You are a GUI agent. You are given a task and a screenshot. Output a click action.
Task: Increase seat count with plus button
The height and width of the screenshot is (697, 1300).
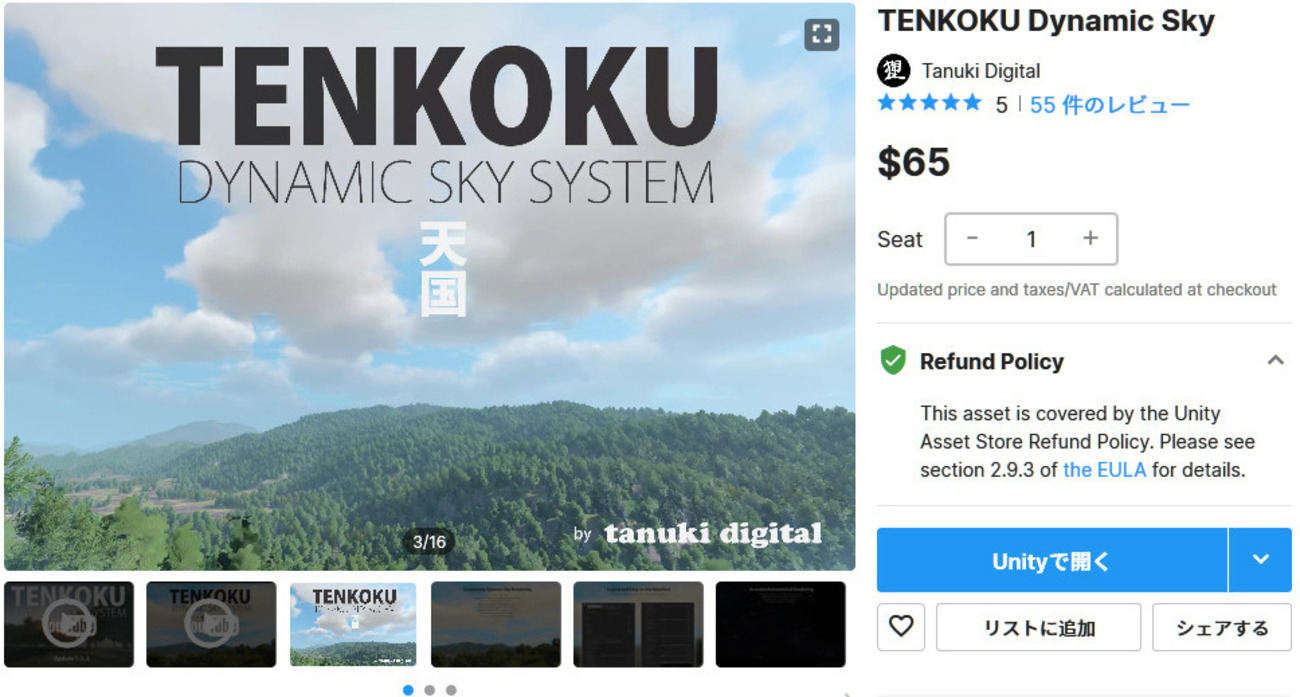1090,238
